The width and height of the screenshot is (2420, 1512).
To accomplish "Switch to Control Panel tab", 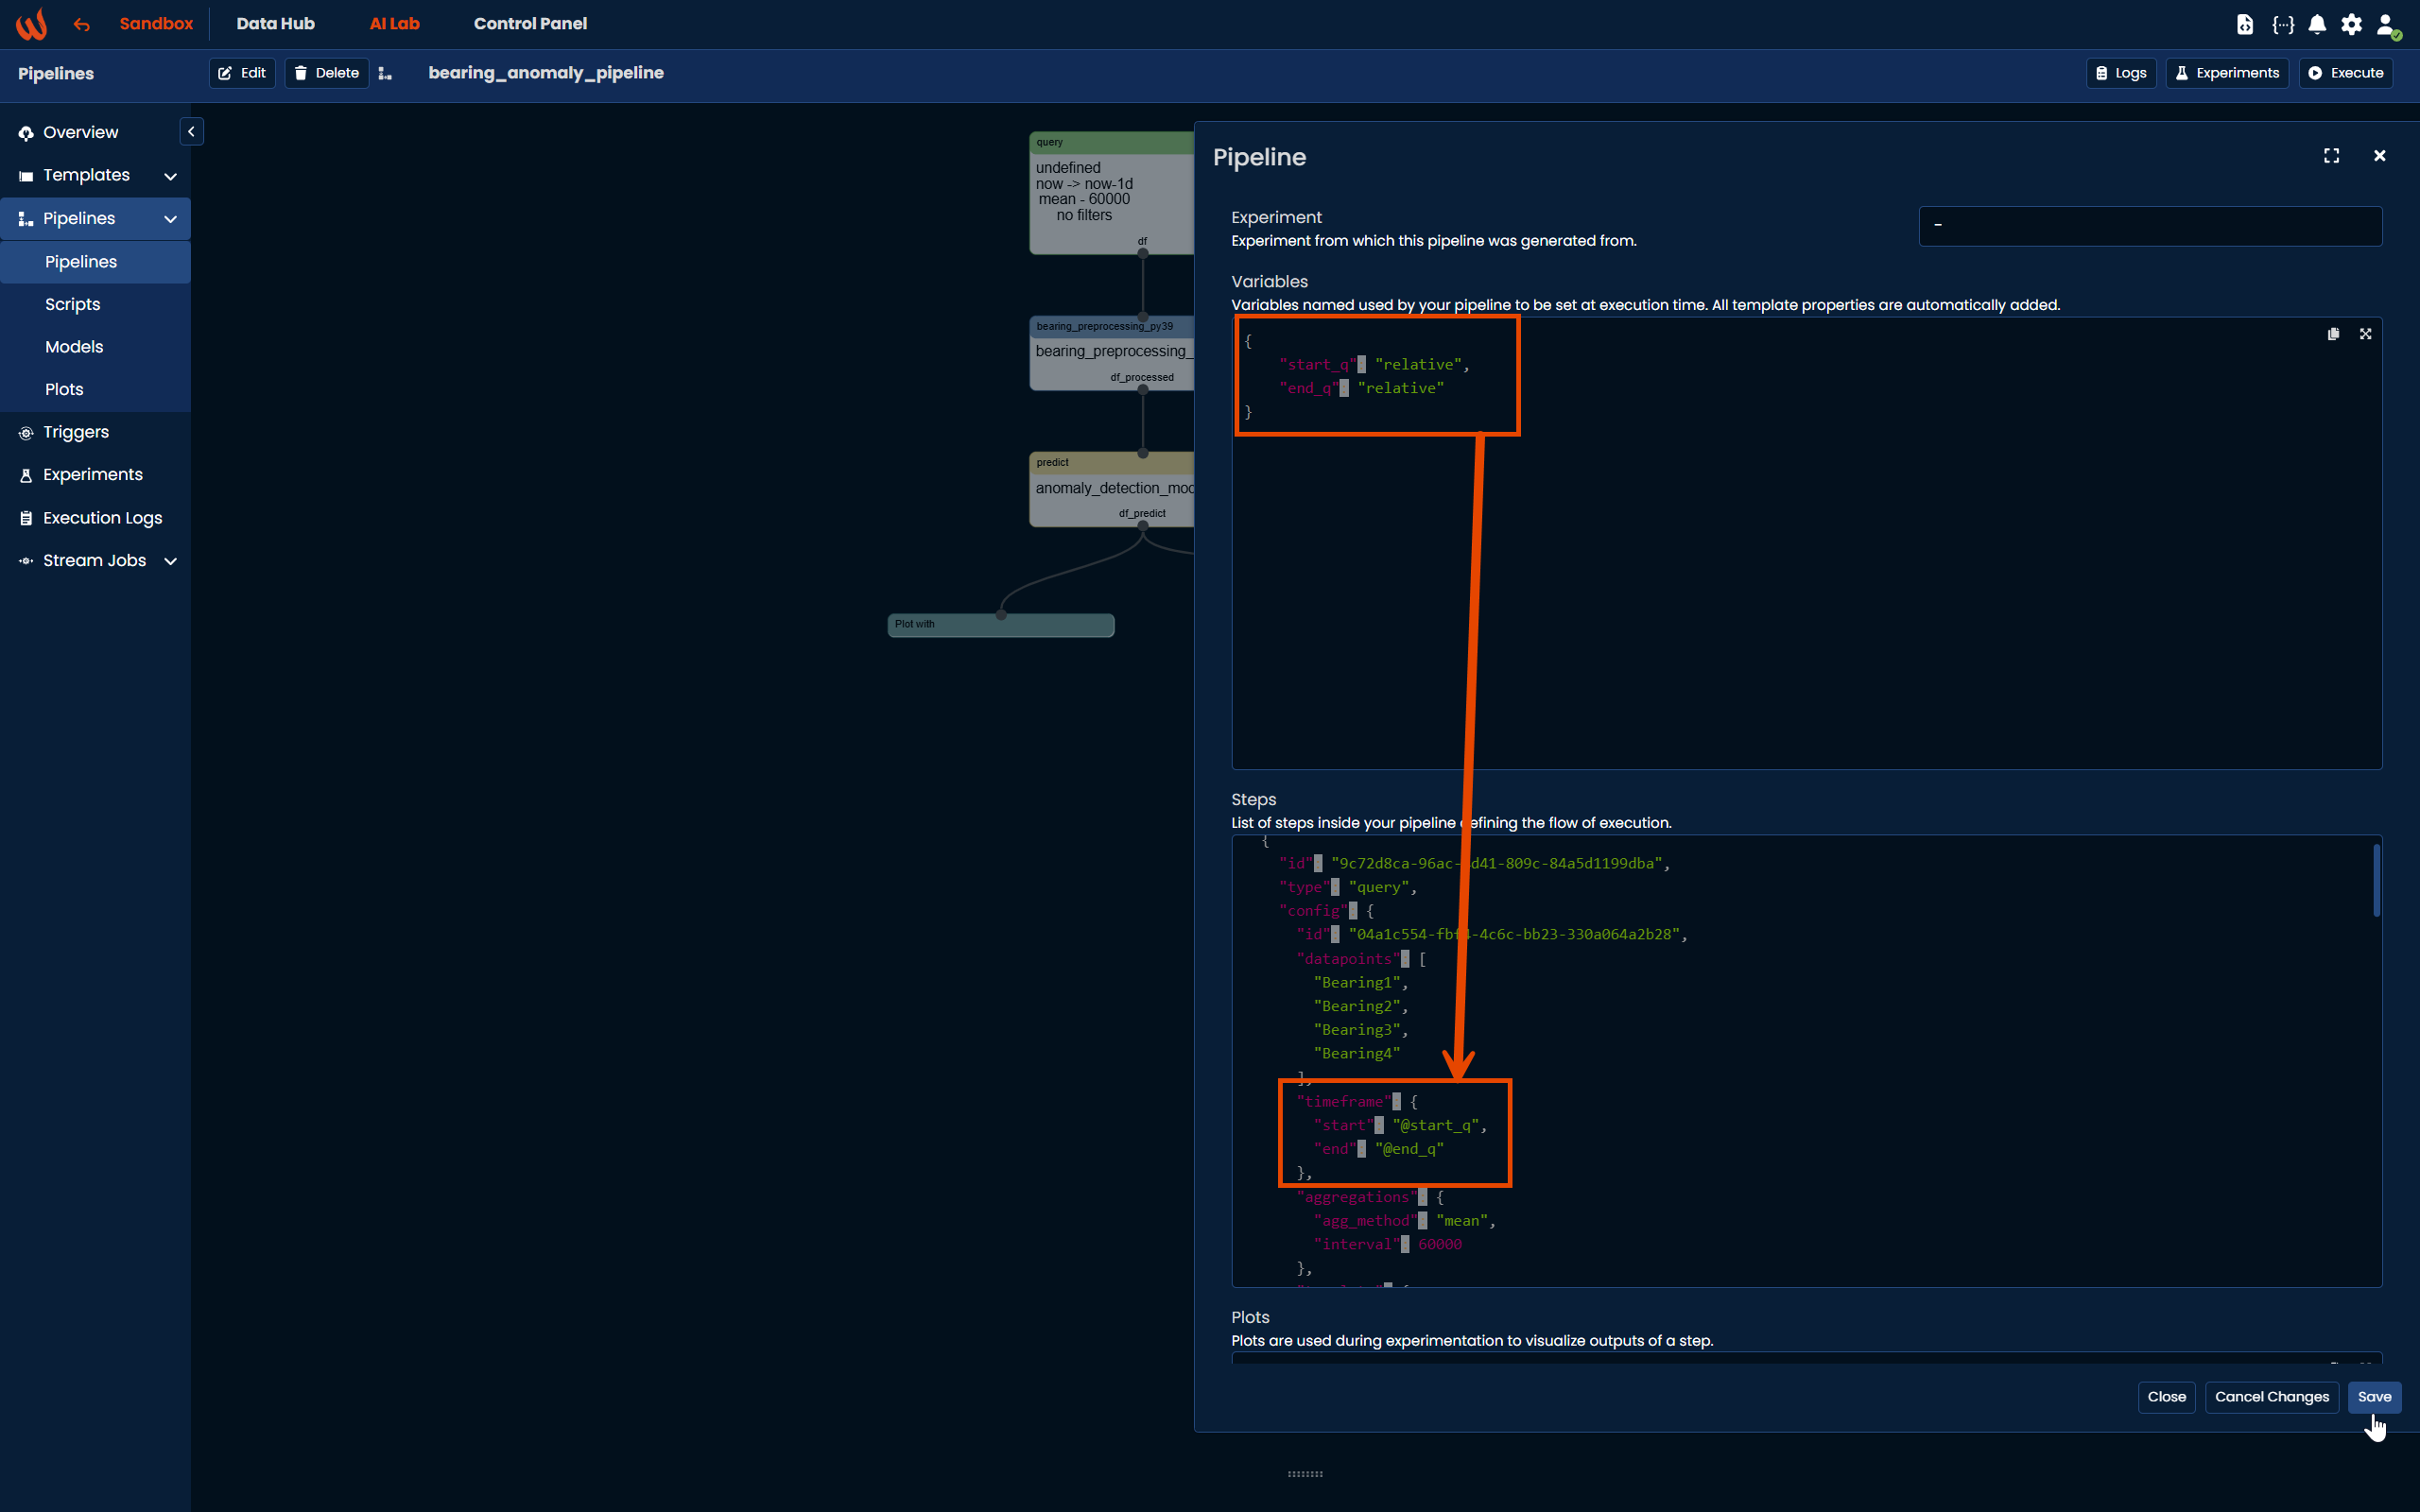I will pos(530,23).
